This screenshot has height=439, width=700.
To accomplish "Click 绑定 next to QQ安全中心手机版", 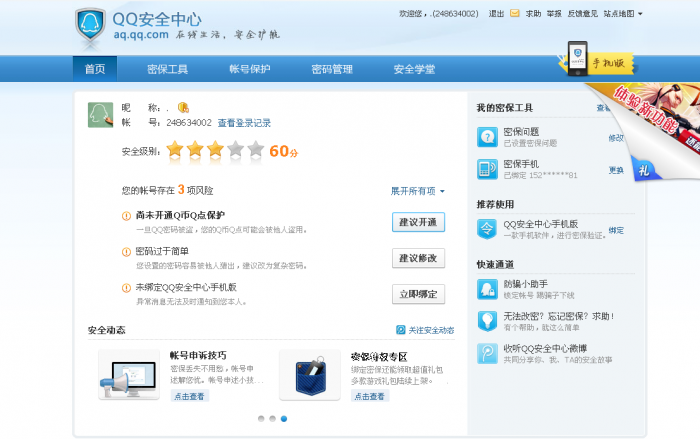I will pos(616,230).
